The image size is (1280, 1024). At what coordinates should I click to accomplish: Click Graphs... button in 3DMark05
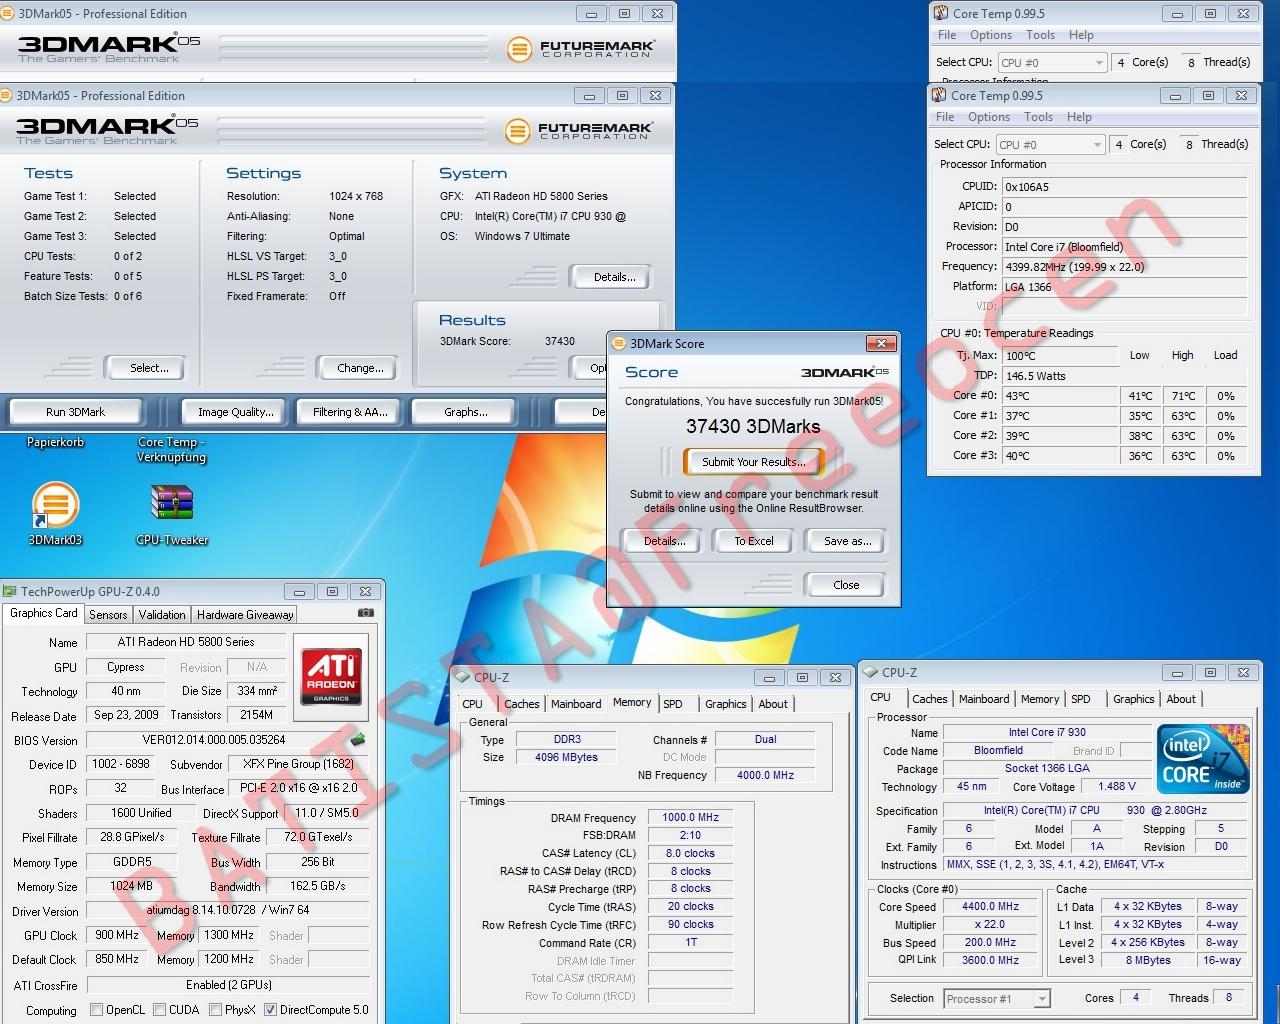466,412
